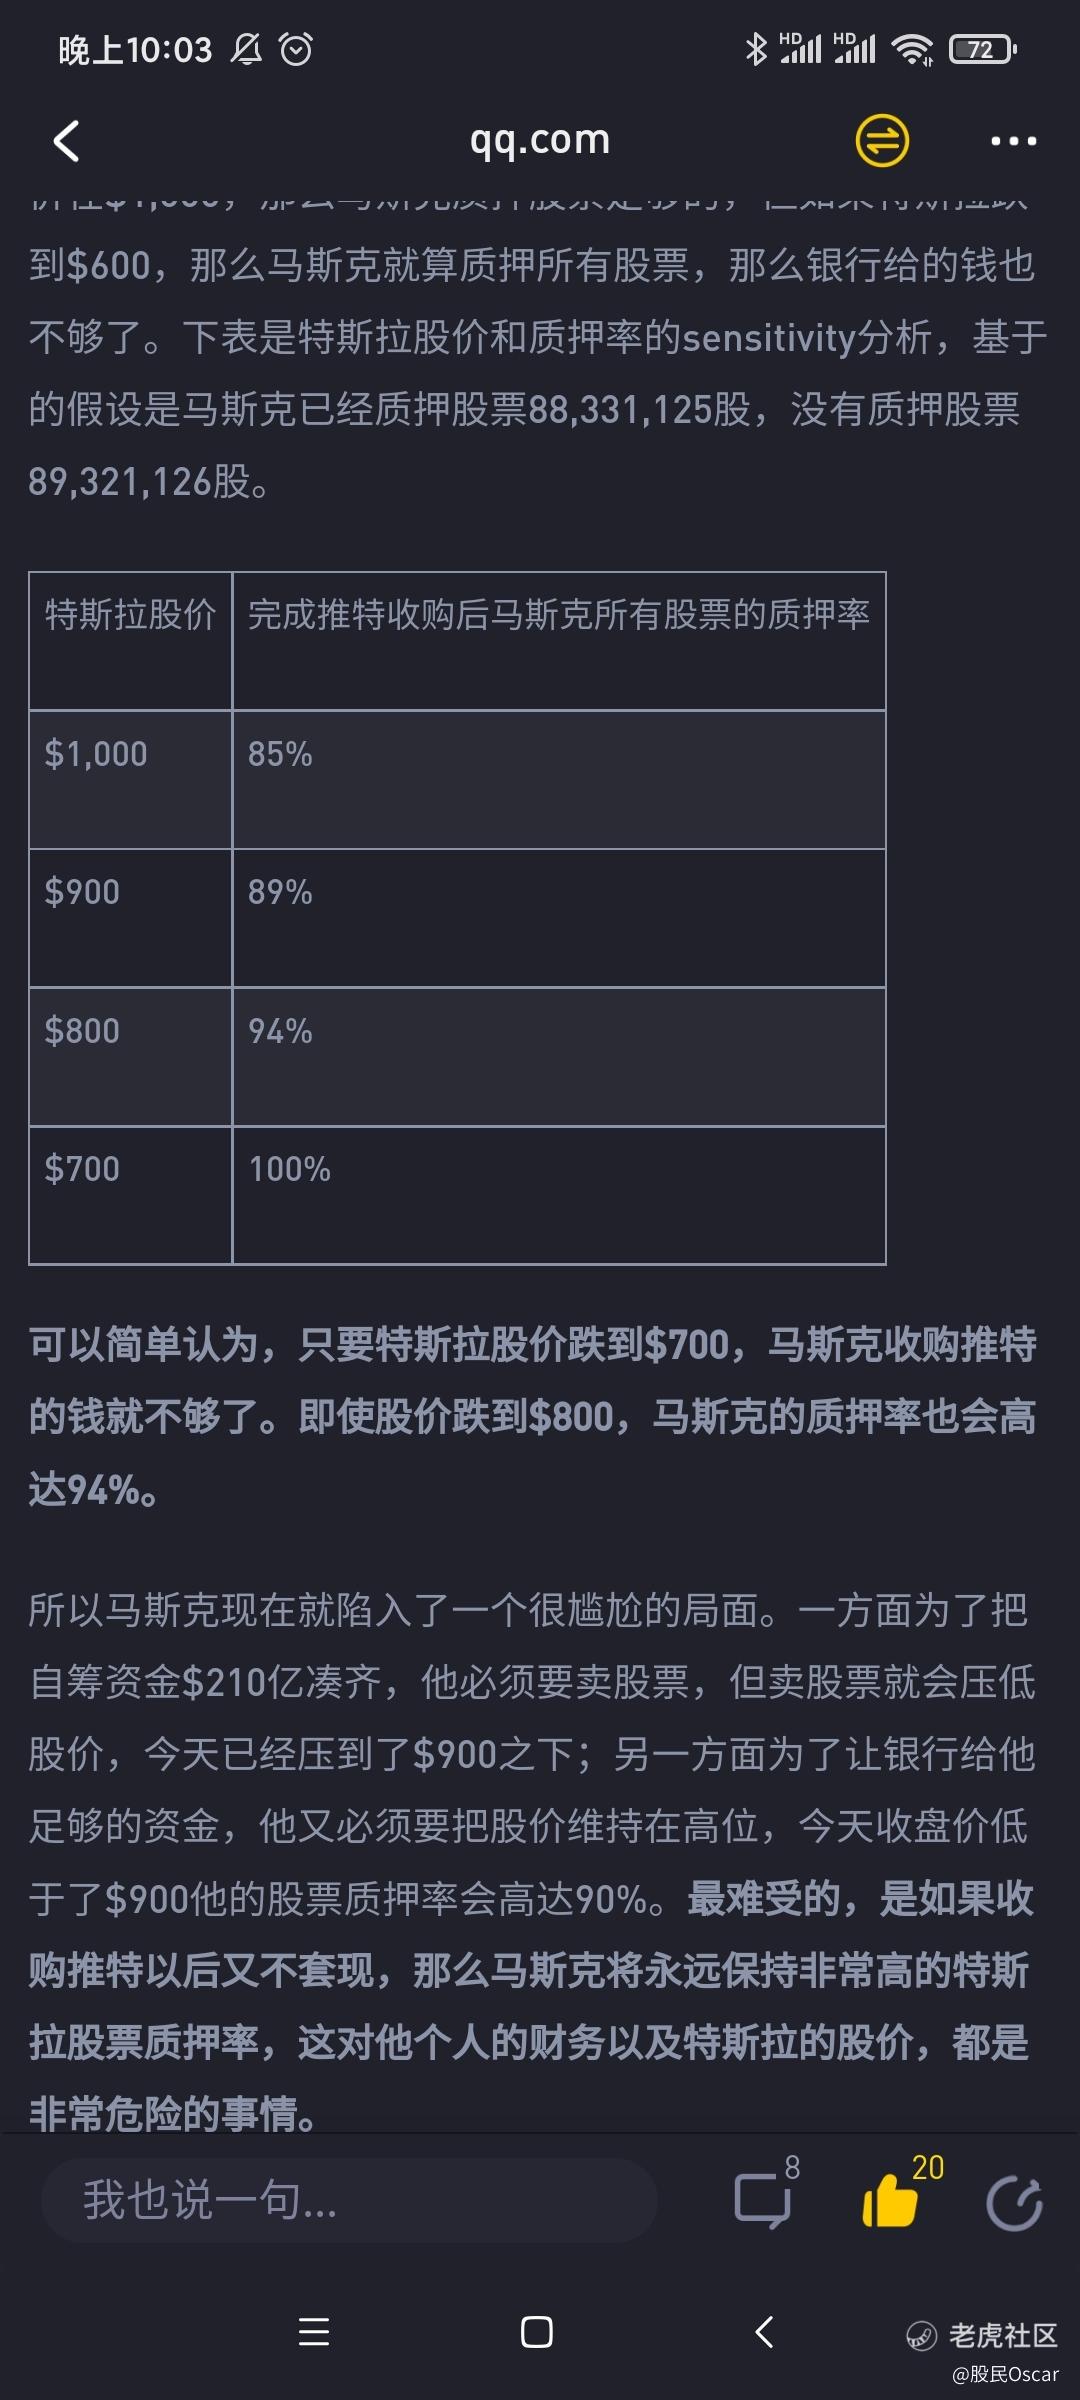Tap the qq.com page title
This screenshot has height=2400, width=1080.
coord(540,140)
